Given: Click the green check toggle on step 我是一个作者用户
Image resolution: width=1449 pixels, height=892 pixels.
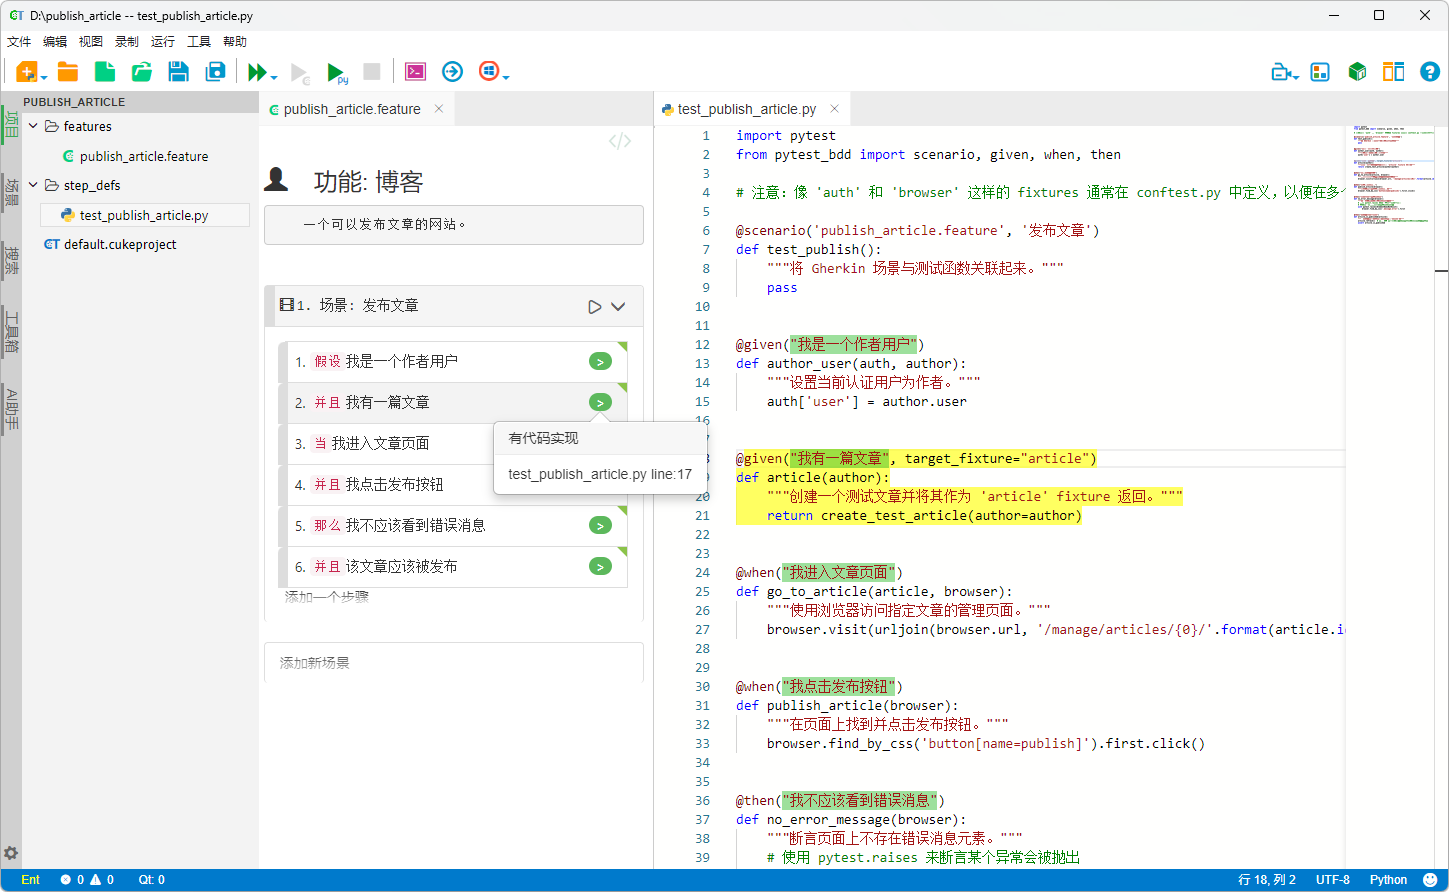Looking at the screenshot, I should 600,361.
